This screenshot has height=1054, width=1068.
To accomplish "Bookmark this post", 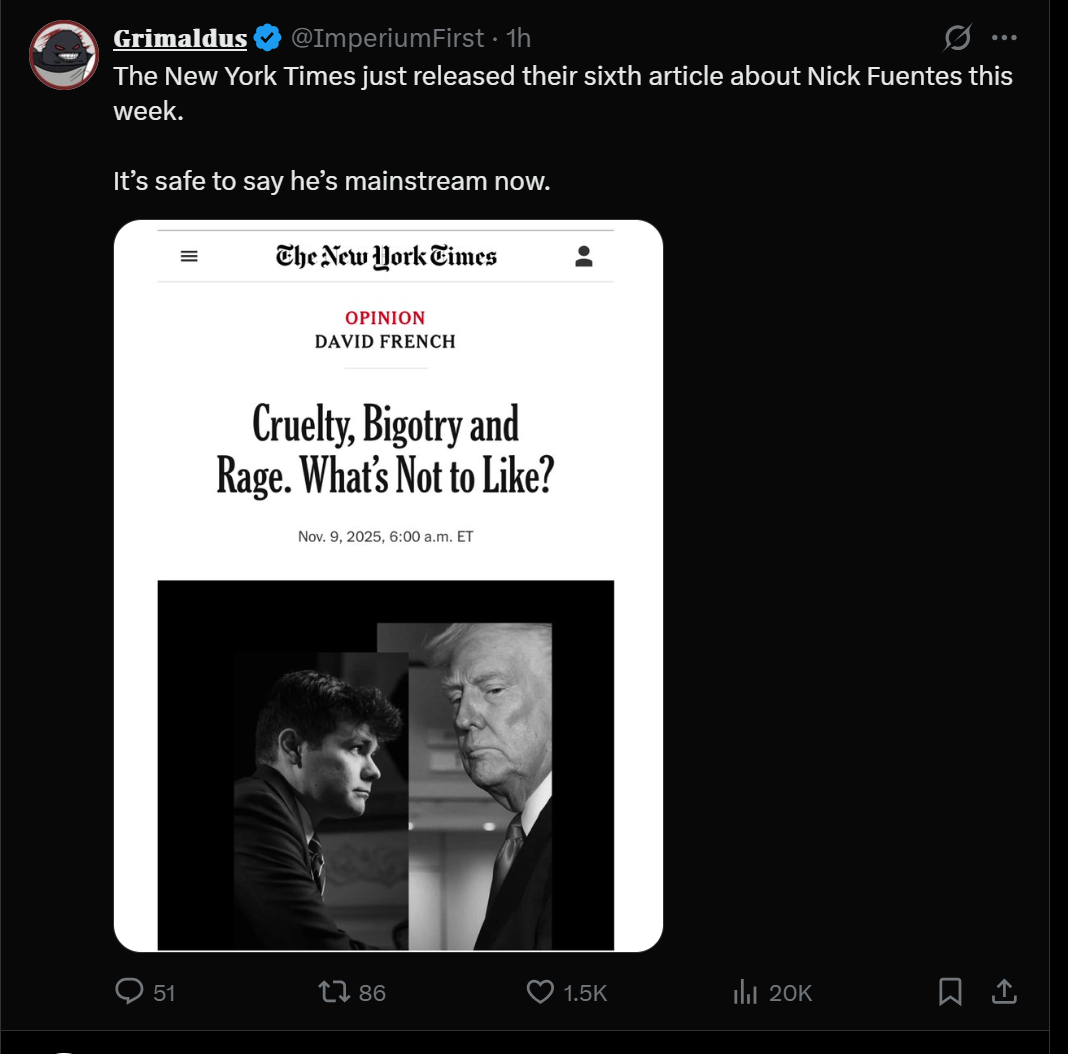I will [950, 991].
